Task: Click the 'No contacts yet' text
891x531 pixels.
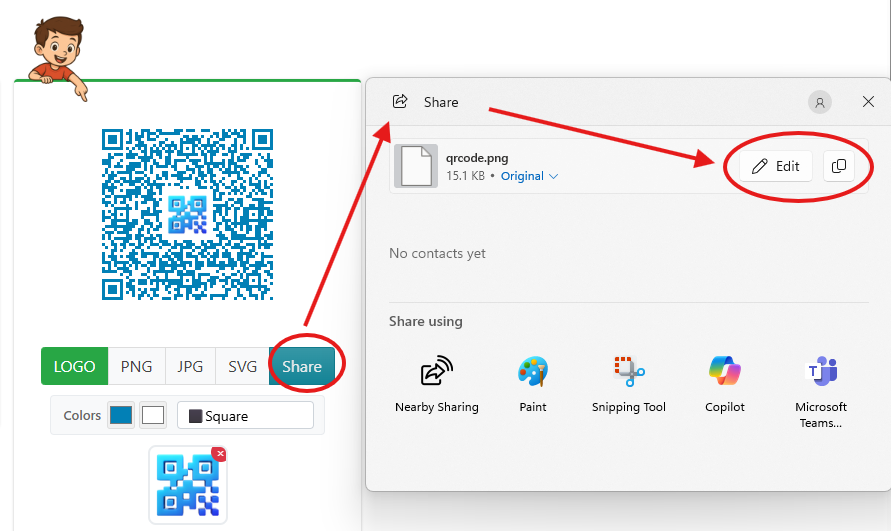Action: coord(437,254)
